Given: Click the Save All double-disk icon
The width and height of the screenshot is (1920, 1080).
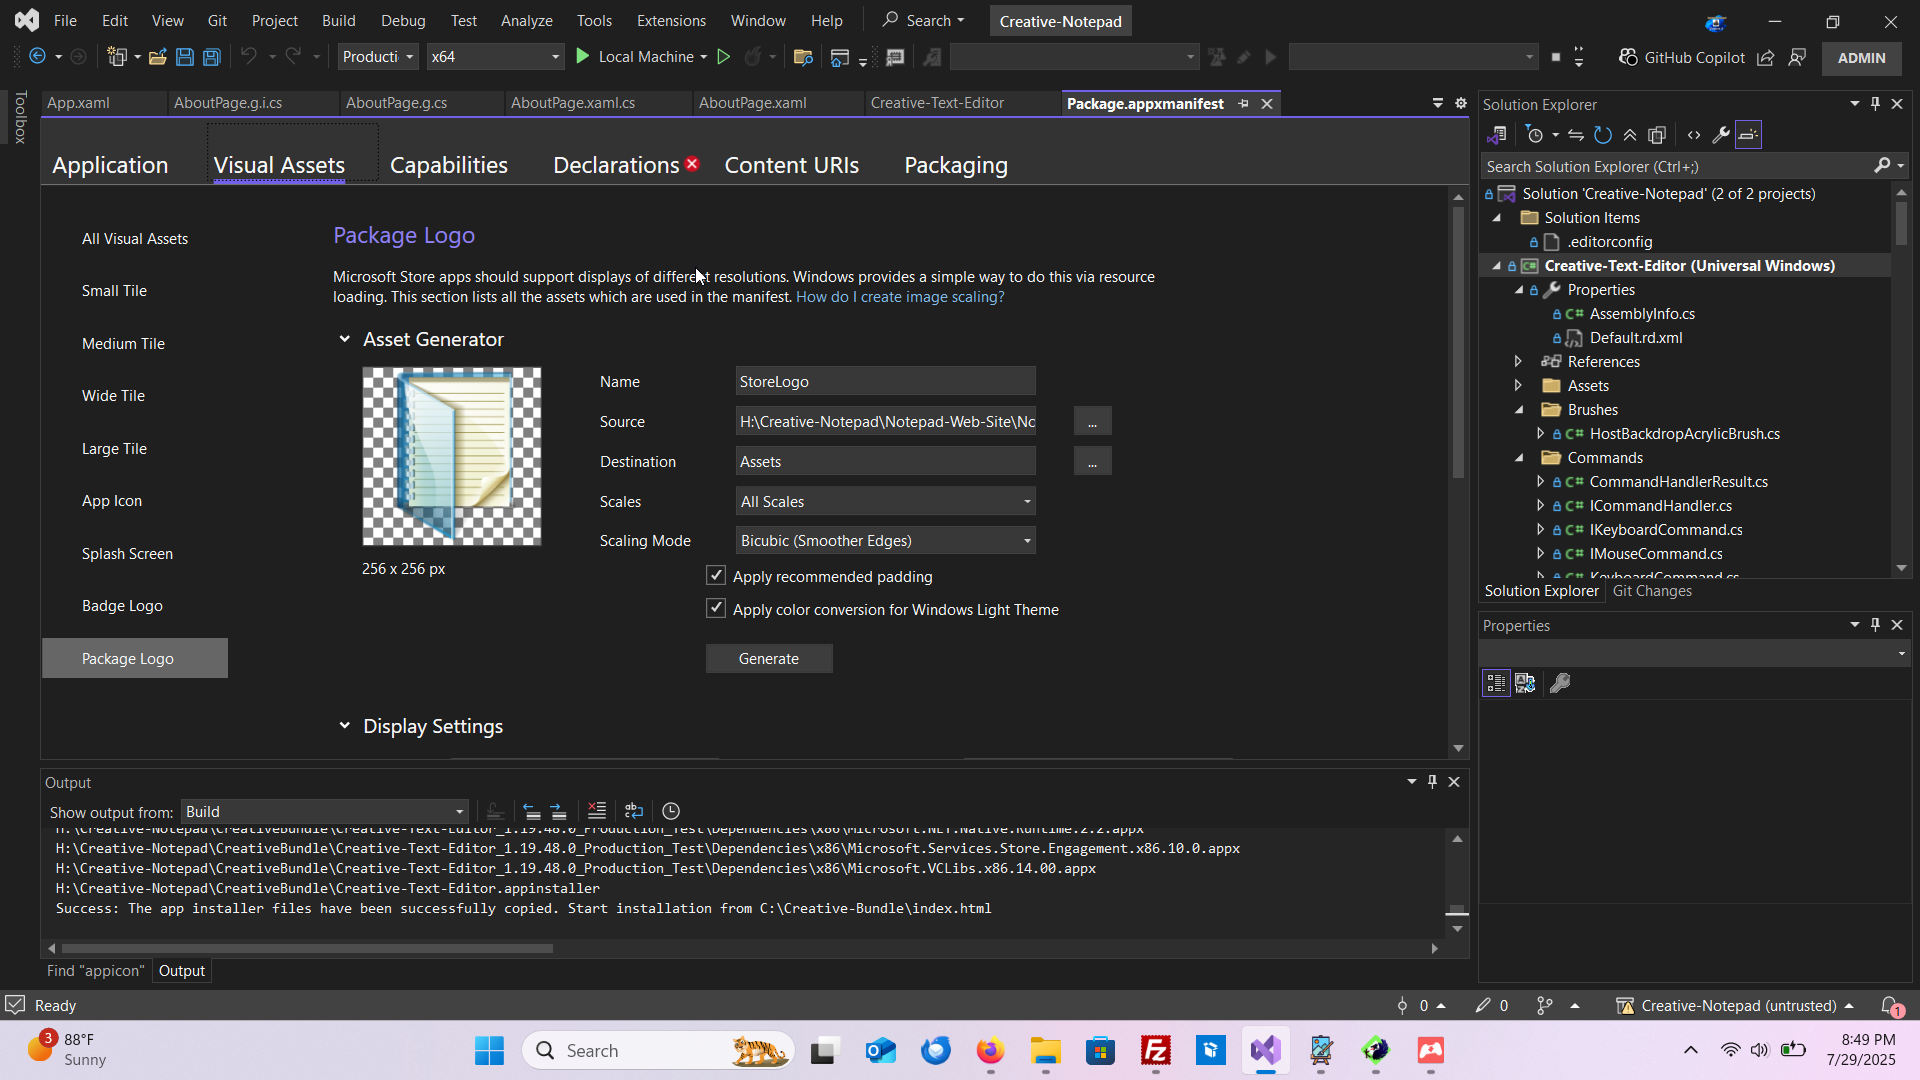Looking at the screenshot, I should click(211, 57).
